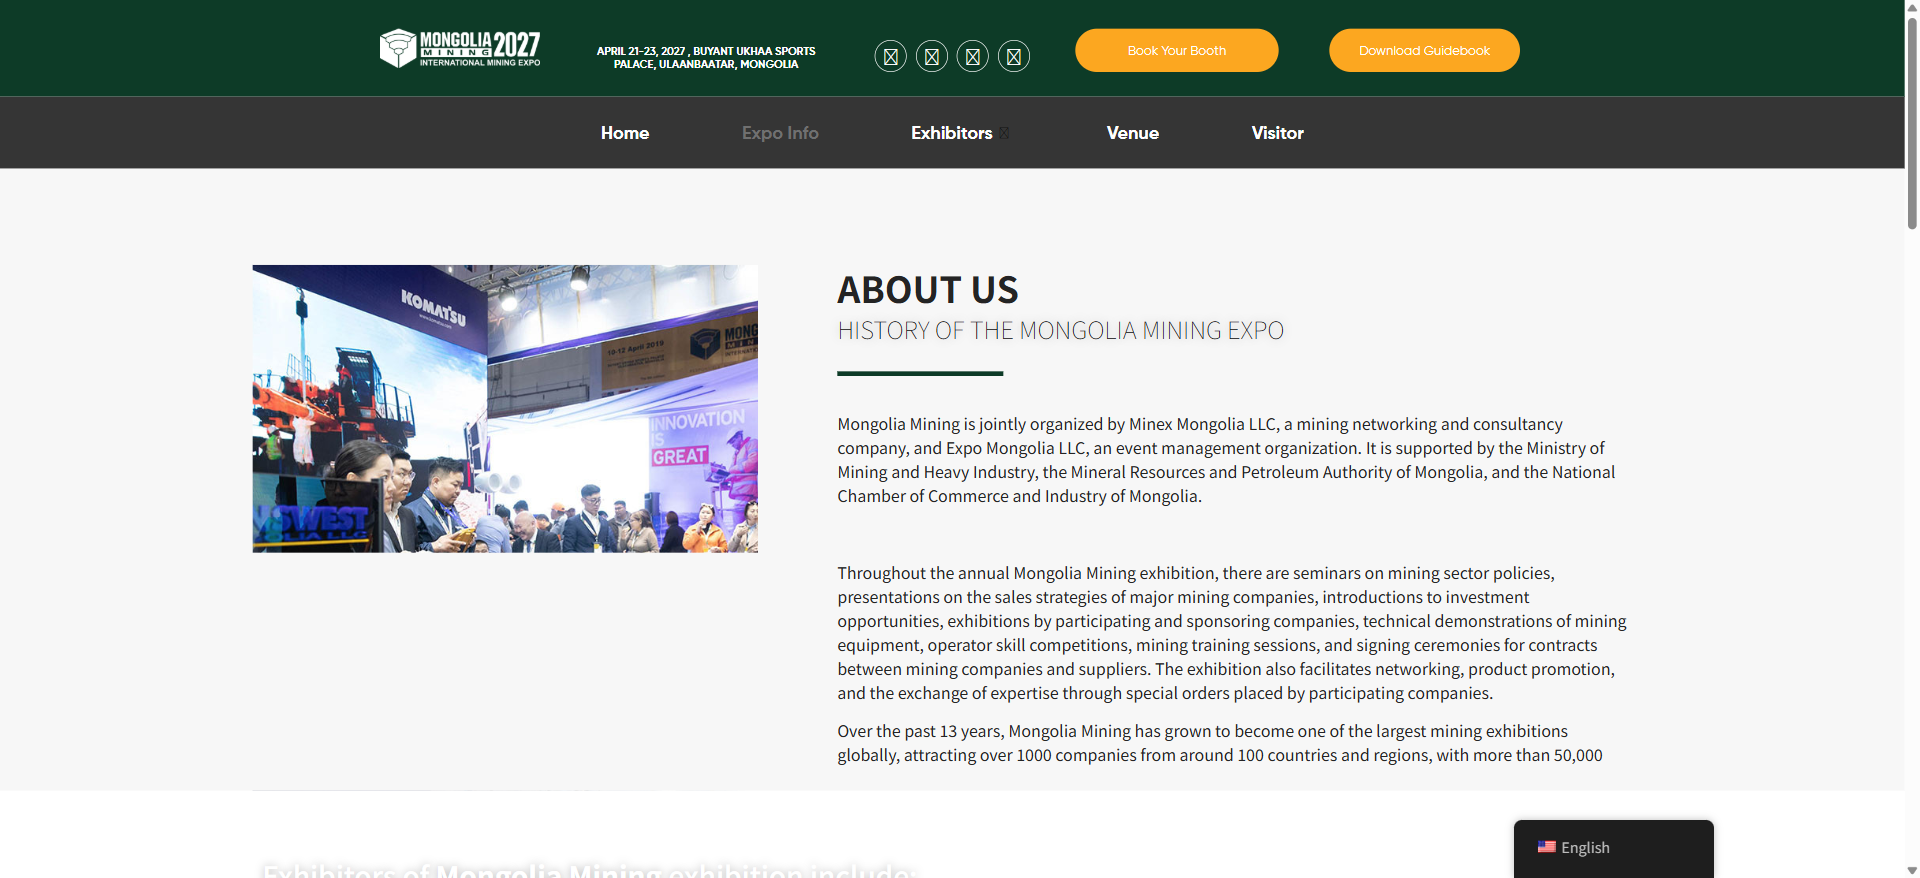Open the Expo Info menu item
1920x878 pixels.
(x=780, y=133)
